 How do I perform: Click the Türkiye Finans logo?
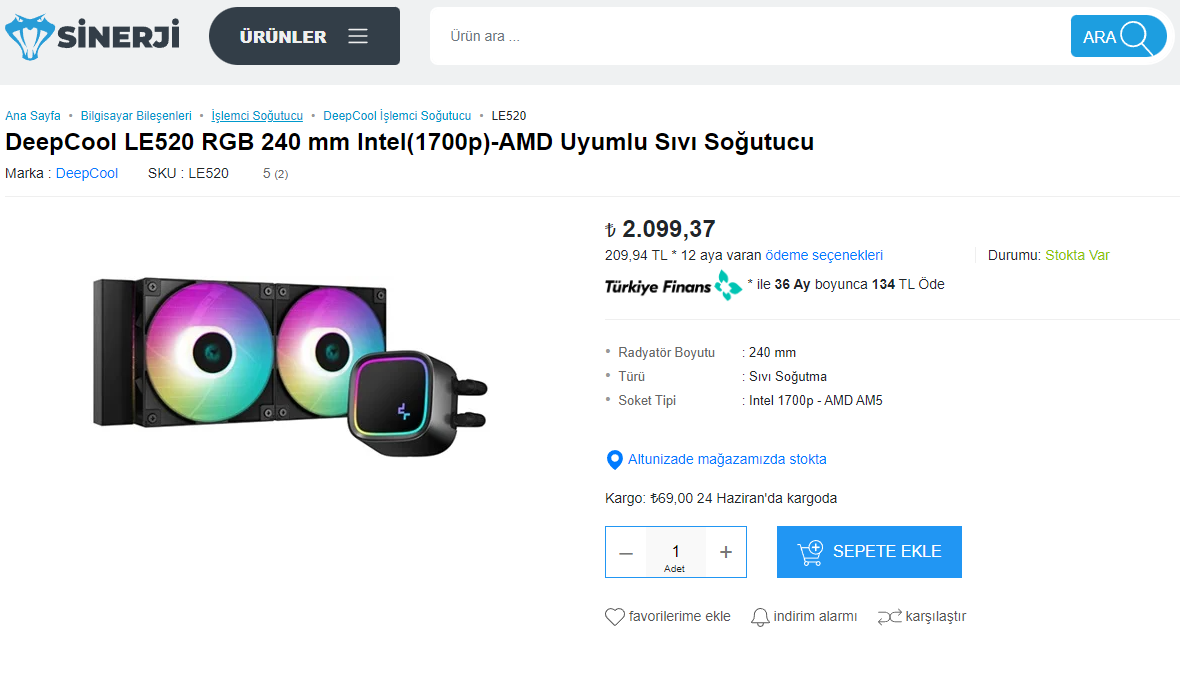click(x=673, y=285)
